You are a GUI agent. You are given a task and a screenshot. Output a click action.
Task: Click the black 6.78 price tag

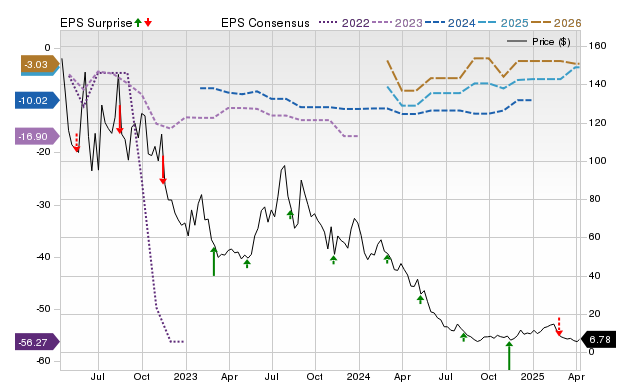(598, 340)
